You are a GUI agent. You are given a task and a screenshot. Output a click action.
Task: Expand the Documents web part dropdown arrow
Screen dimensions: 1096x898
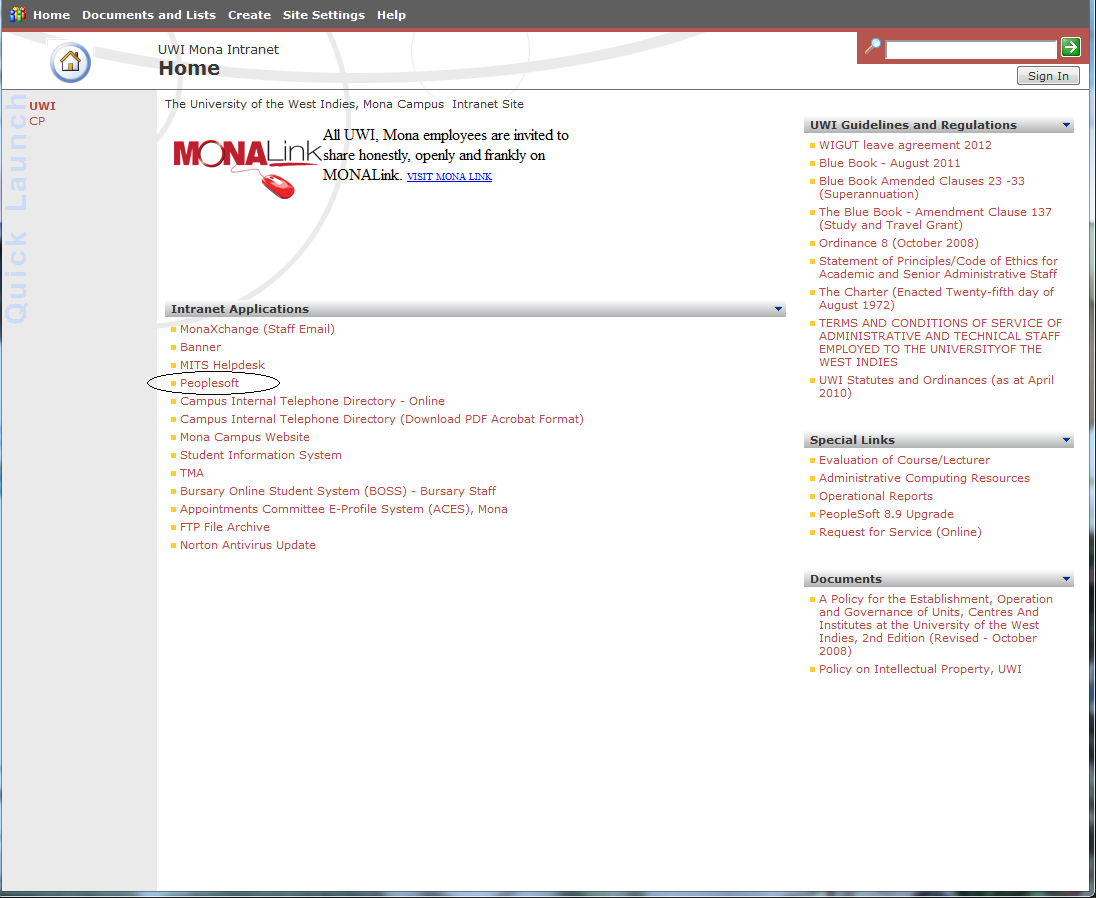coord(1066,579)
